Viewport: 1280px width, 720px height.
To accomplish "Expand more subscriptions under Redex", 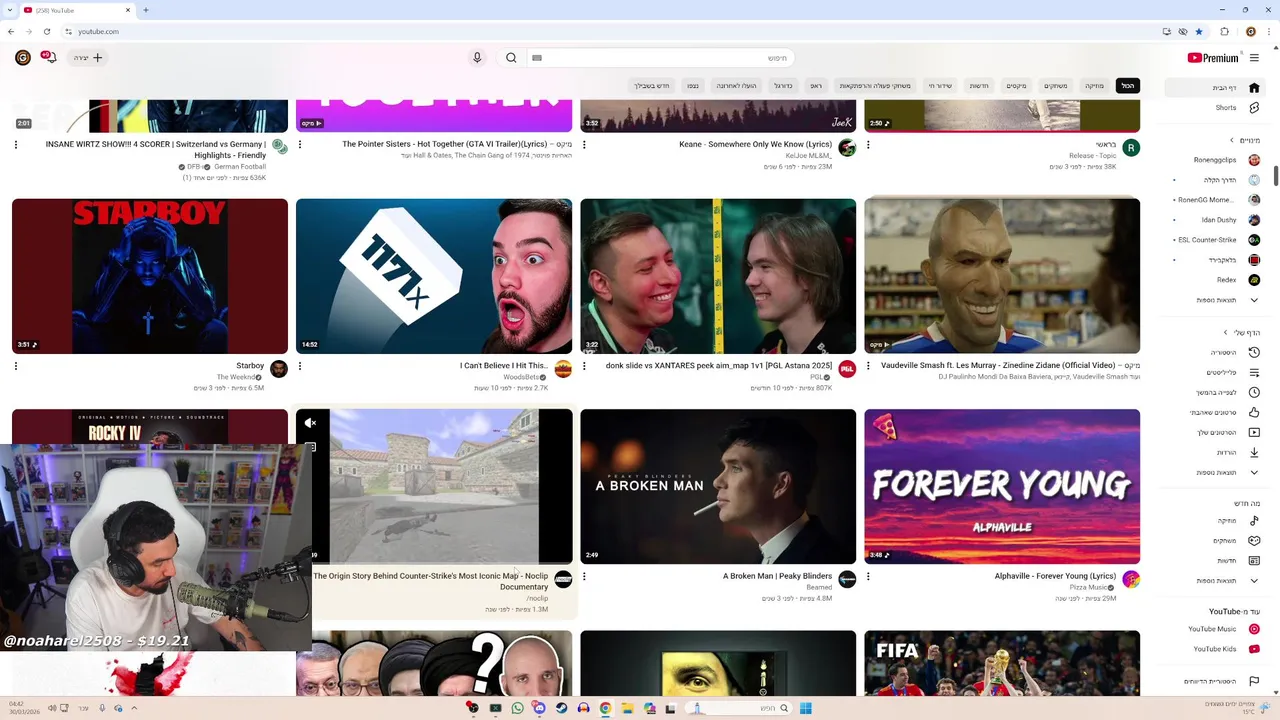I will tap(1216, 300).
